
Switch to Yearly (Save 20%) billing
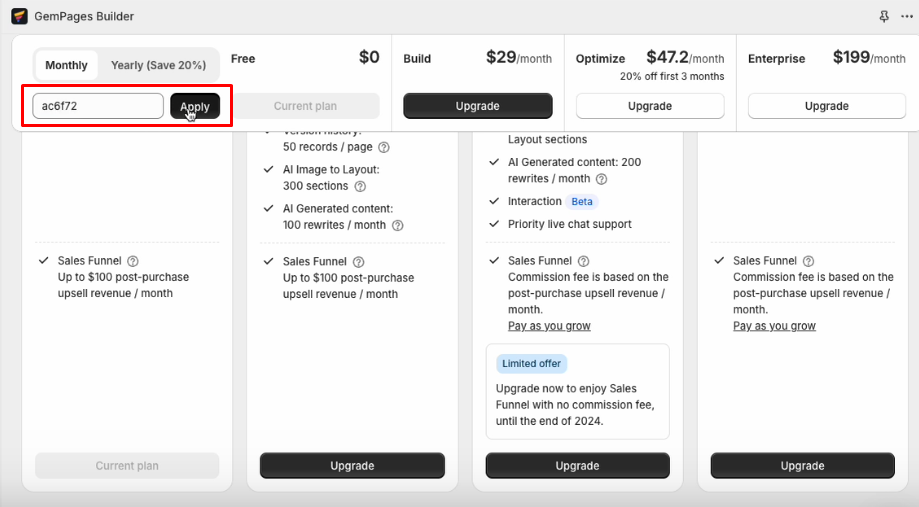pyautogui.click(x=158, y=65)
